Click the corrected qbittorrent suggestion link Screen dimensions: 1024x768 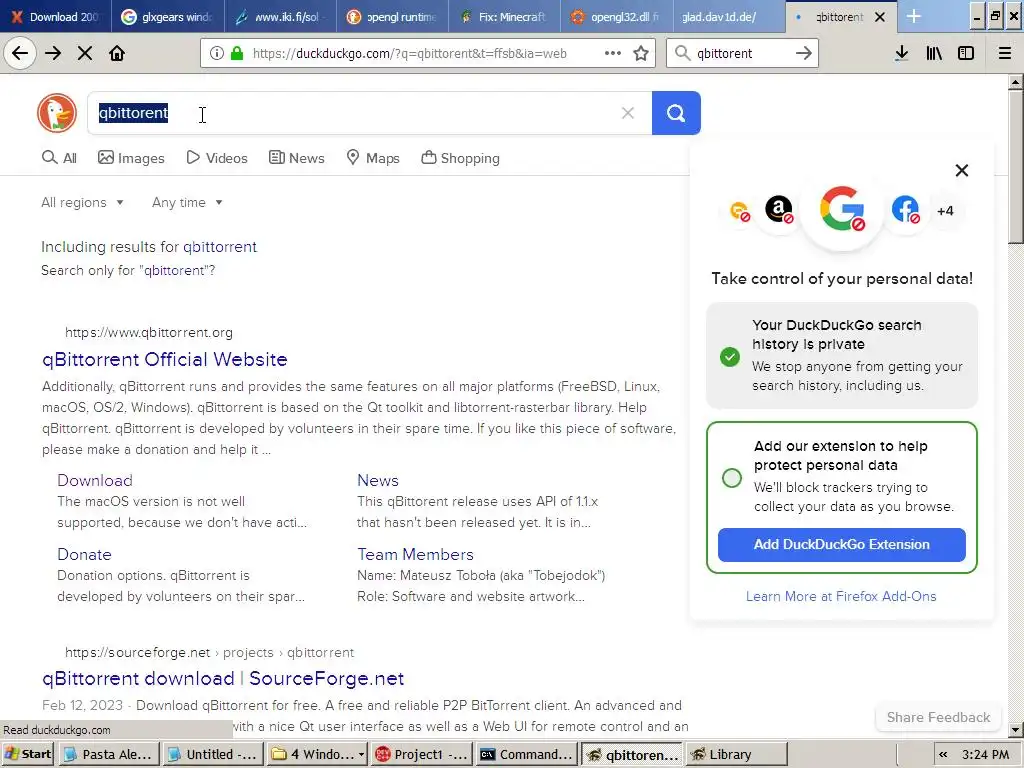pyautogui.click(x=219, y=247)
